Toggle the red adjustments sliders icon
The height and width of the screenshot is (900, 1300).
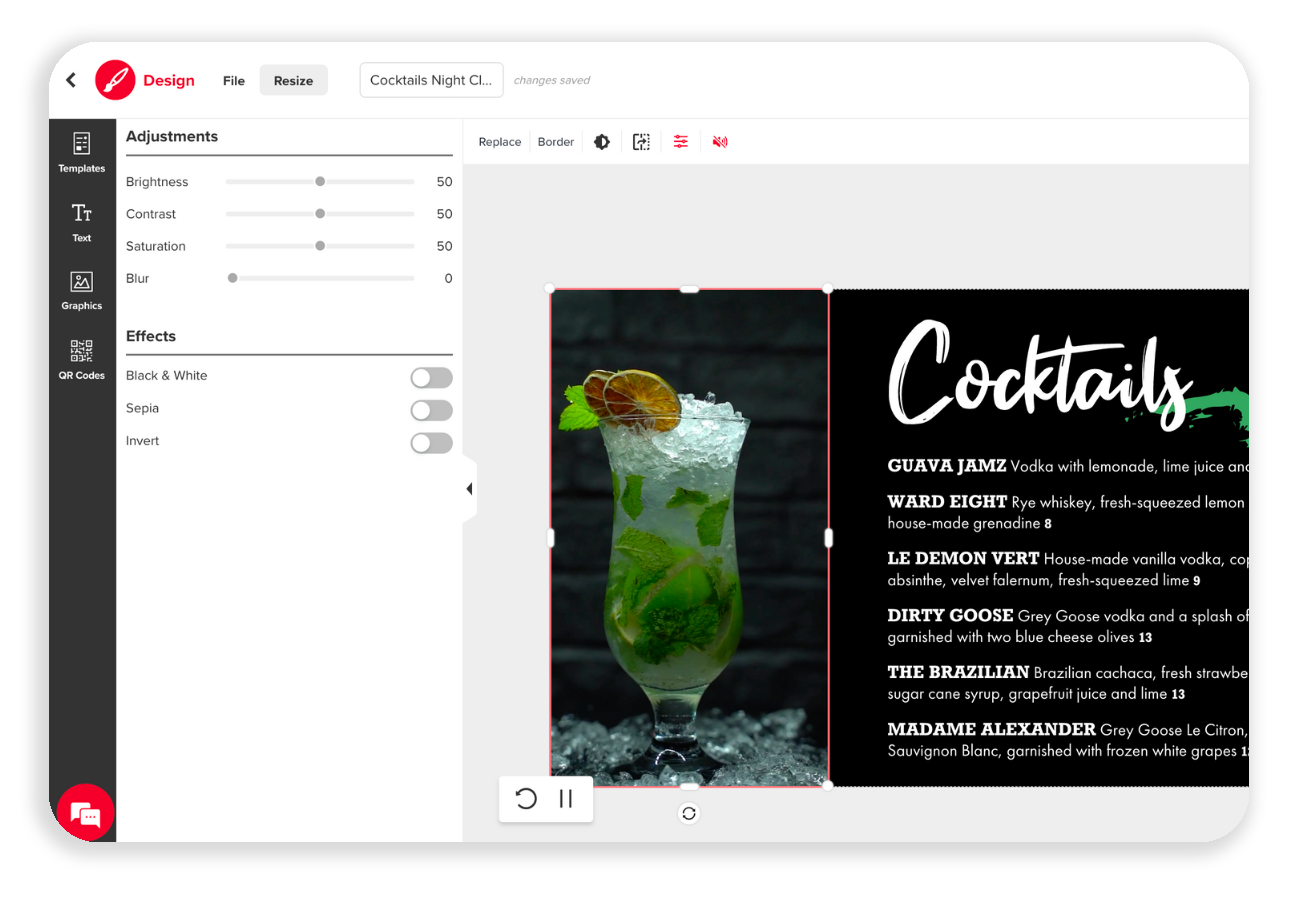click(x=681, y=142)
